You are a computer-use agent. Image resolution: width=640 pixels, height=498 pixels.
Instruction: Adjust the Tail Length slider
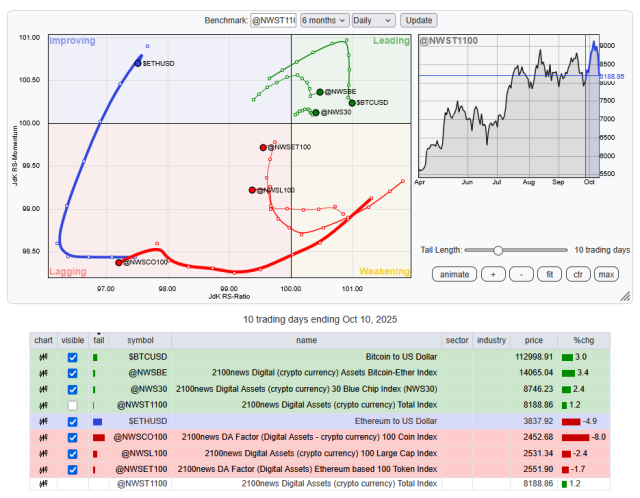point(498,250)
